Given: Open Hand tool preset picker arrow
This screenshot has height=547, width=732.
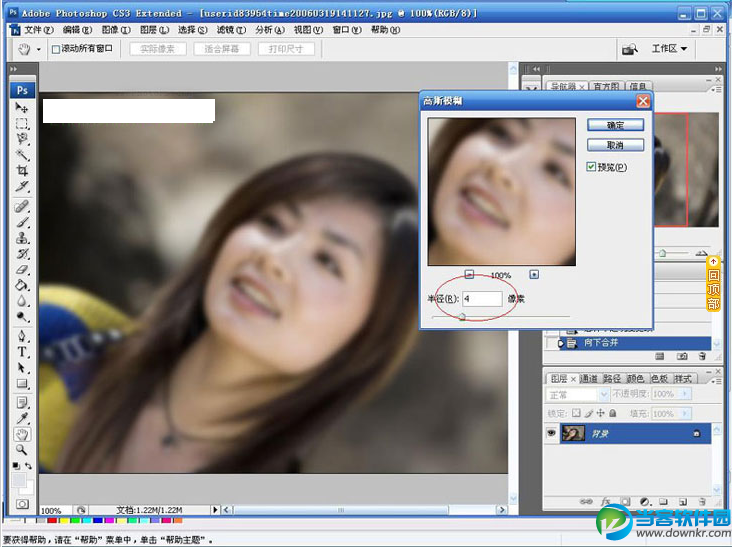Looking at the screenshot, I should coord(39,49).
